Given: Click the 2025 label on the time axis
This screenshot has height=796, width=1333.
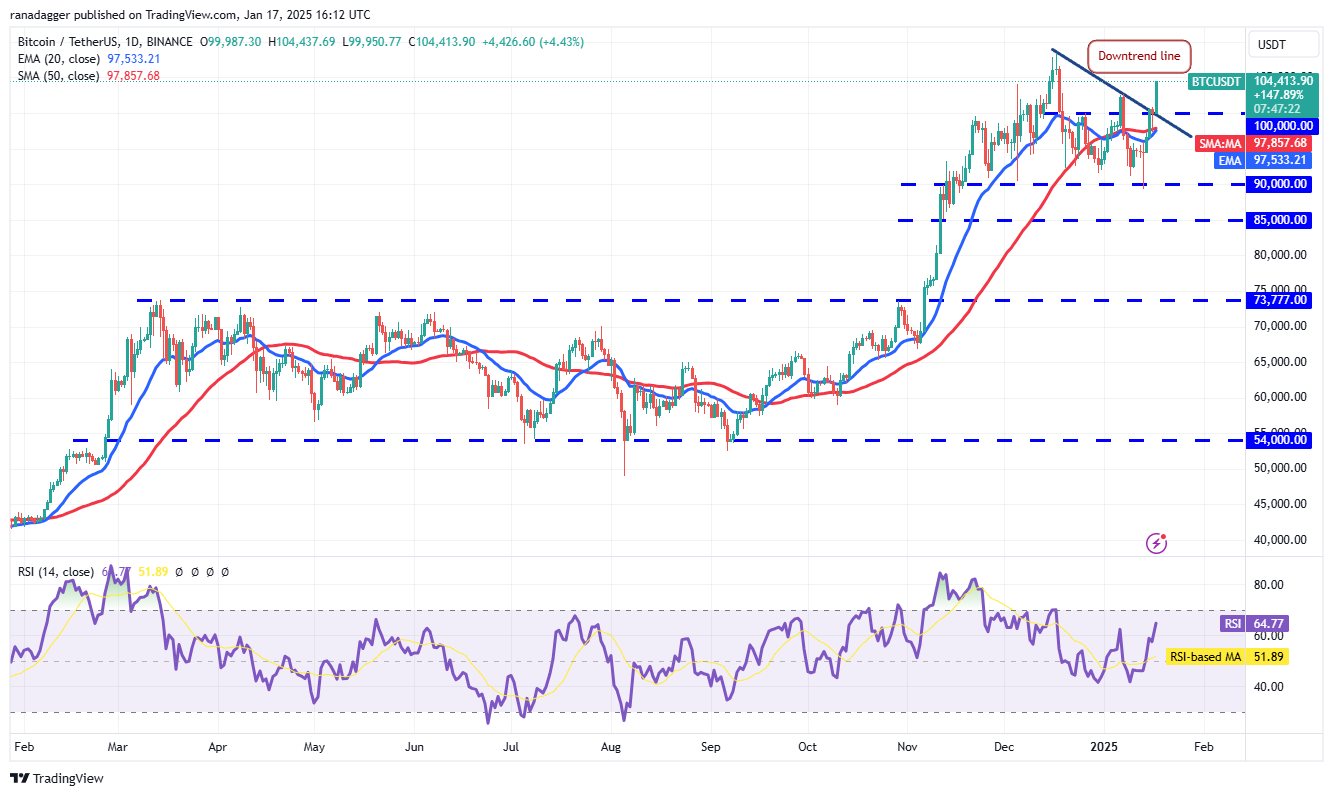Looking at the screenshot, I should point(1104,747).
